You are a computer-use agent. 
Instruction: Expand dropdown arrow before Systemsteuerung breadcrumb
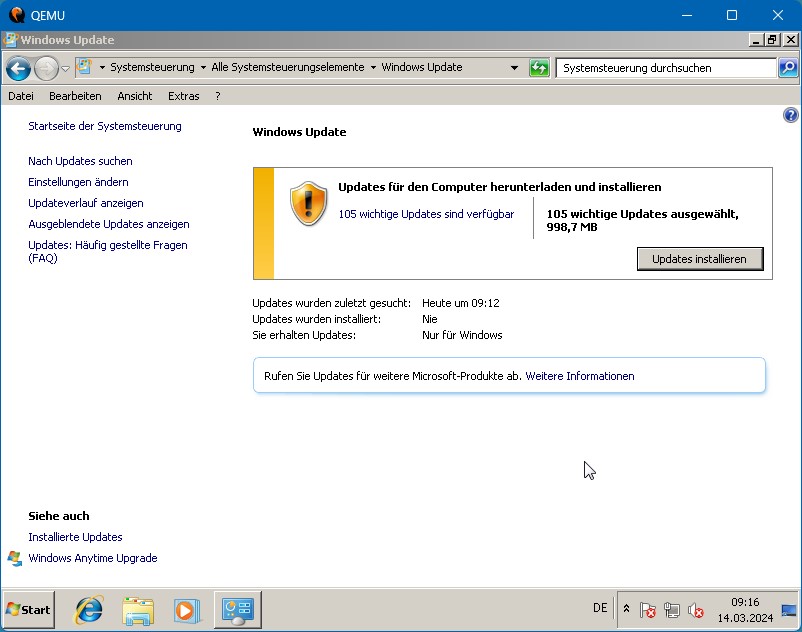[x=102, y=67]
